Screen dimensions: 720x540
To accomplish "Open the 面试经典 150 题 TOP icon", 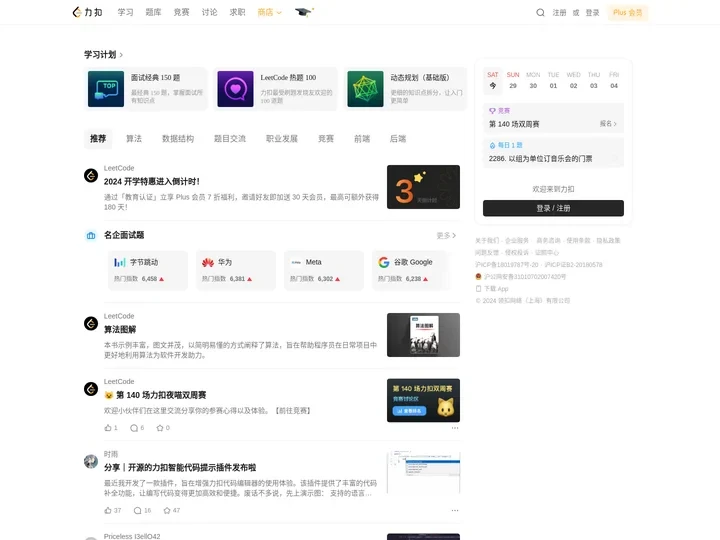I will (x=106, y=89).
